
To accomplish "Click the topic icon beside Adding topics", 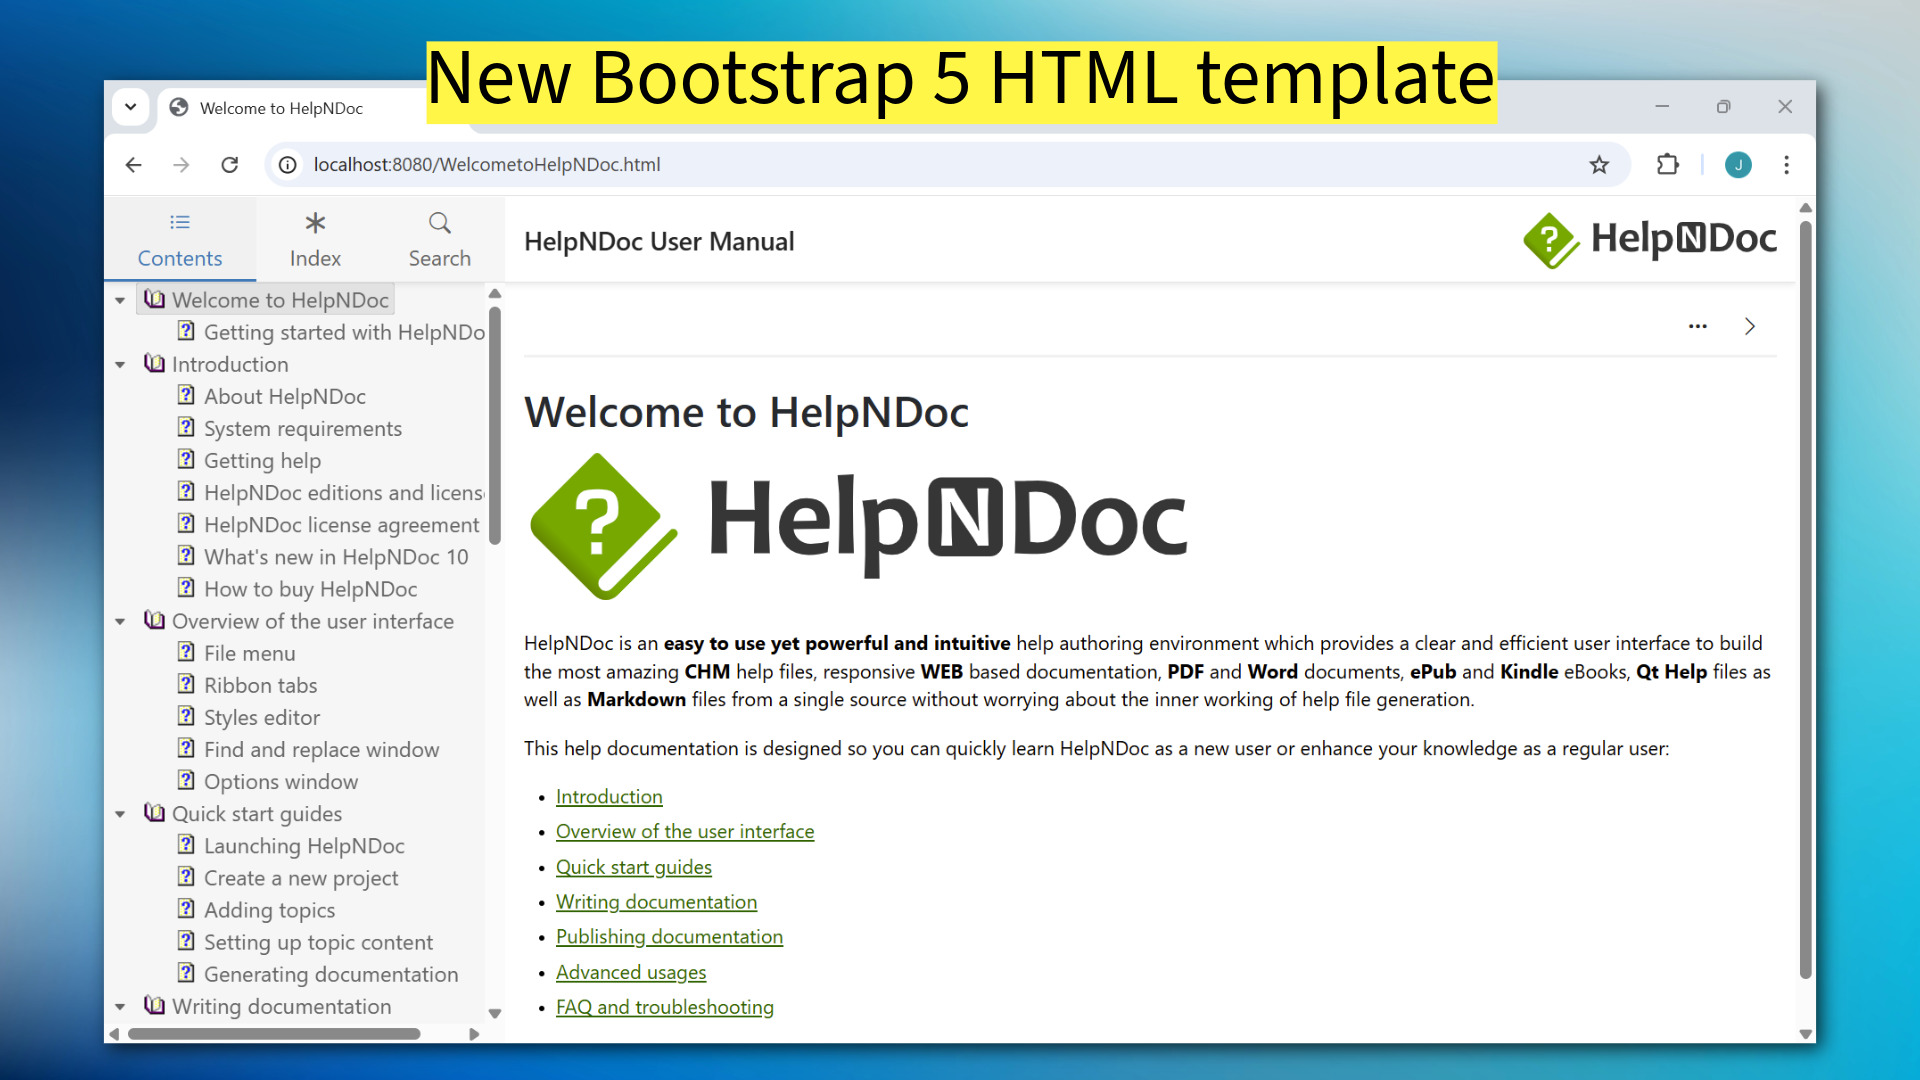I will [186, 908].
